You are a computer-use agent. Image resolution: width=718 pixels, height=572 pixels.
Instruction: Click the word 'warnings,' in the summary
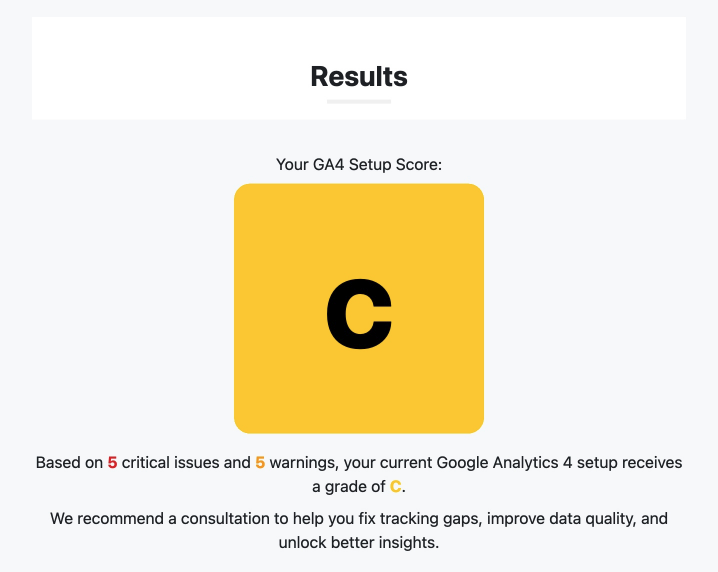coord(304,463)
